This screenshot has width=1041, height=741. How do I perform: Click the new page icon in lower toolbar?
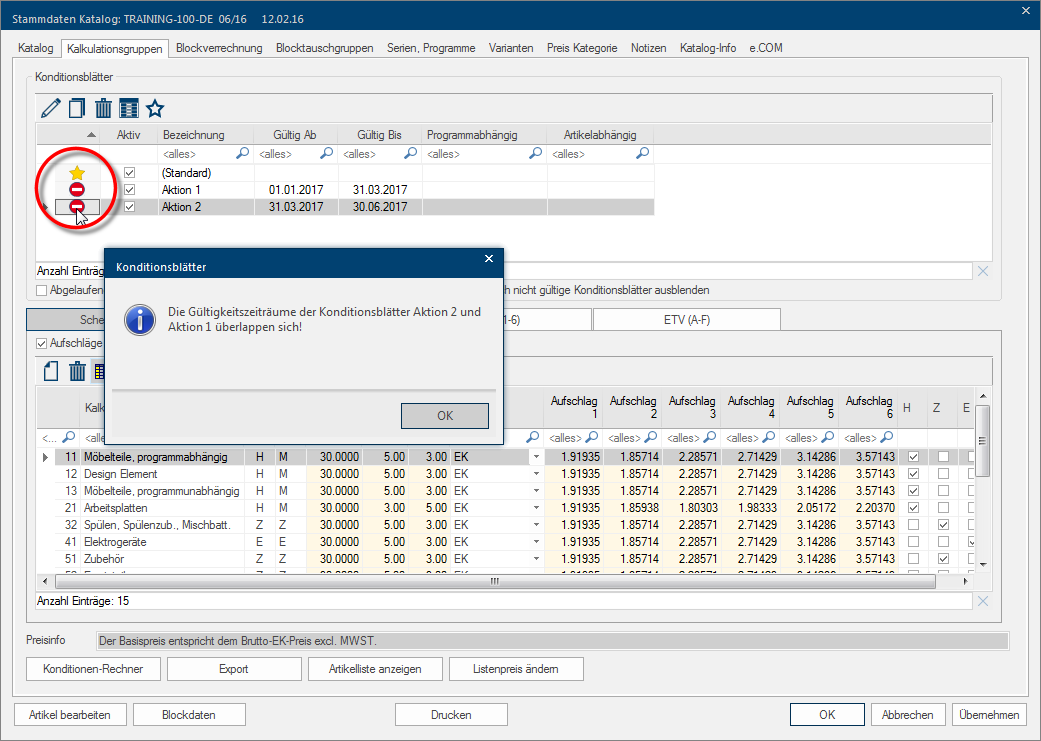click(x=51, y=372)
